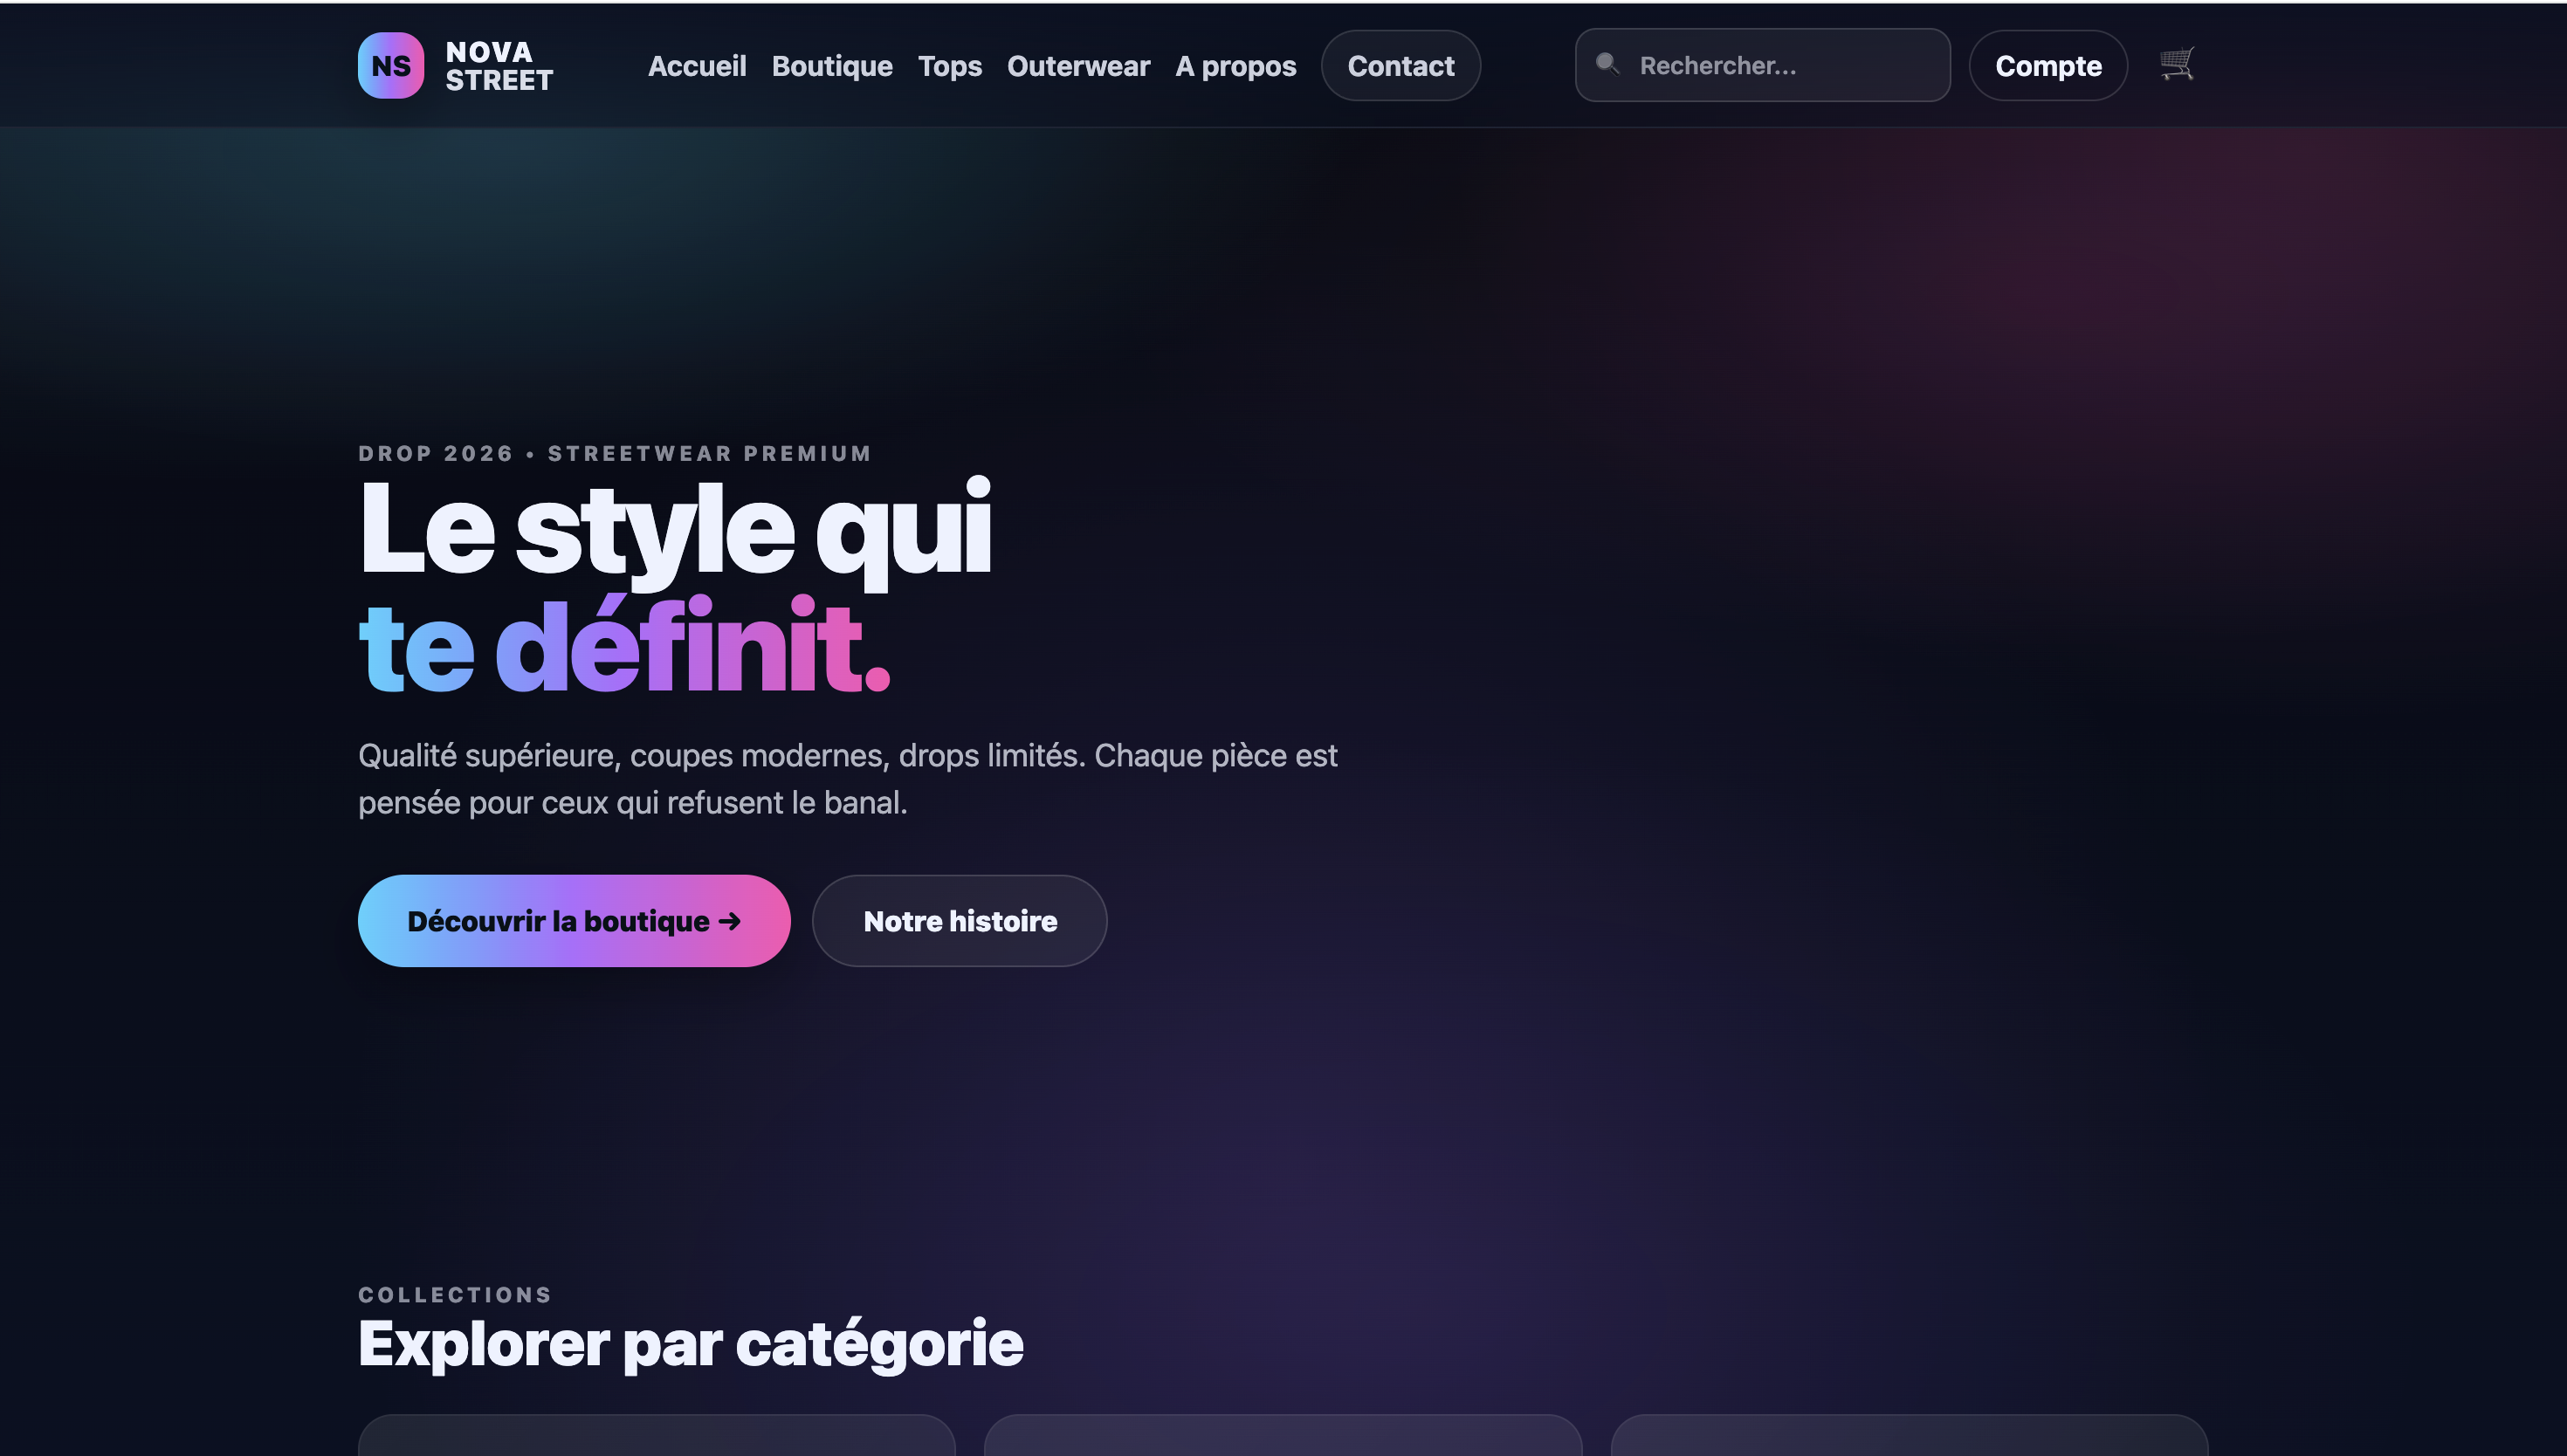Viewport: 2567px width, 1456px height.
Task: Click the DROP 2026 streetwear tagline
Action: [x=614, y=453]
